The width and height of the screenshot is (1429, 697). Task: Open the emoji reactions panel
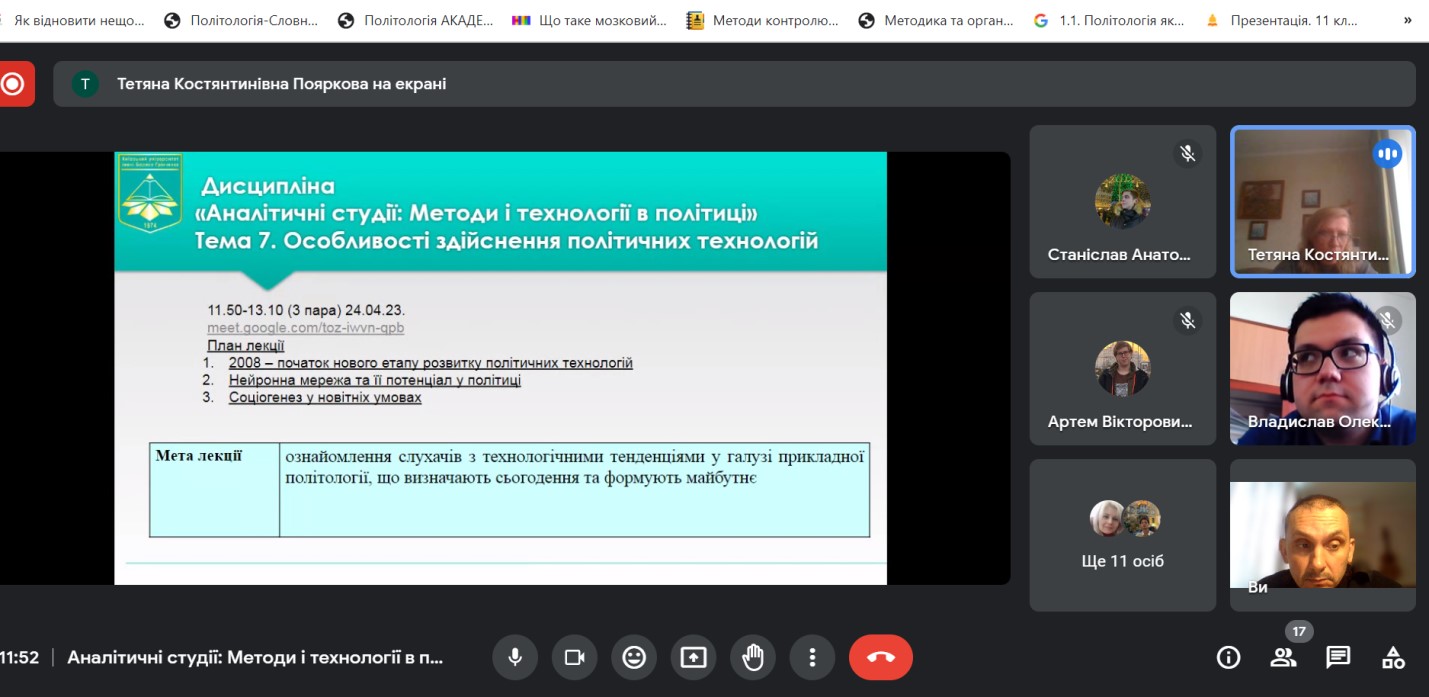(634, 657)
